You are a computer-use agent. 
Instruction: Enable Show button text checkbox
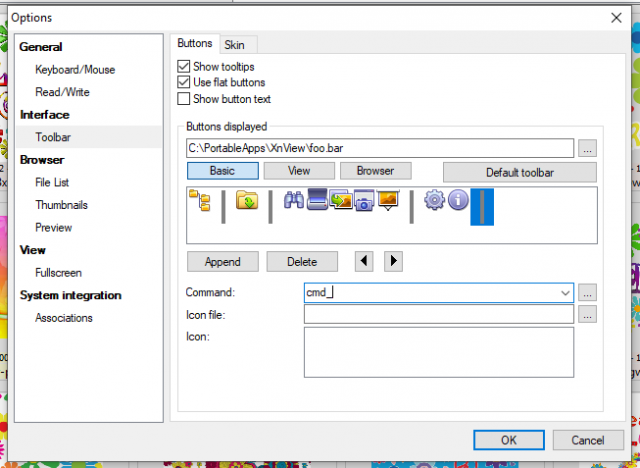[184, 99]
